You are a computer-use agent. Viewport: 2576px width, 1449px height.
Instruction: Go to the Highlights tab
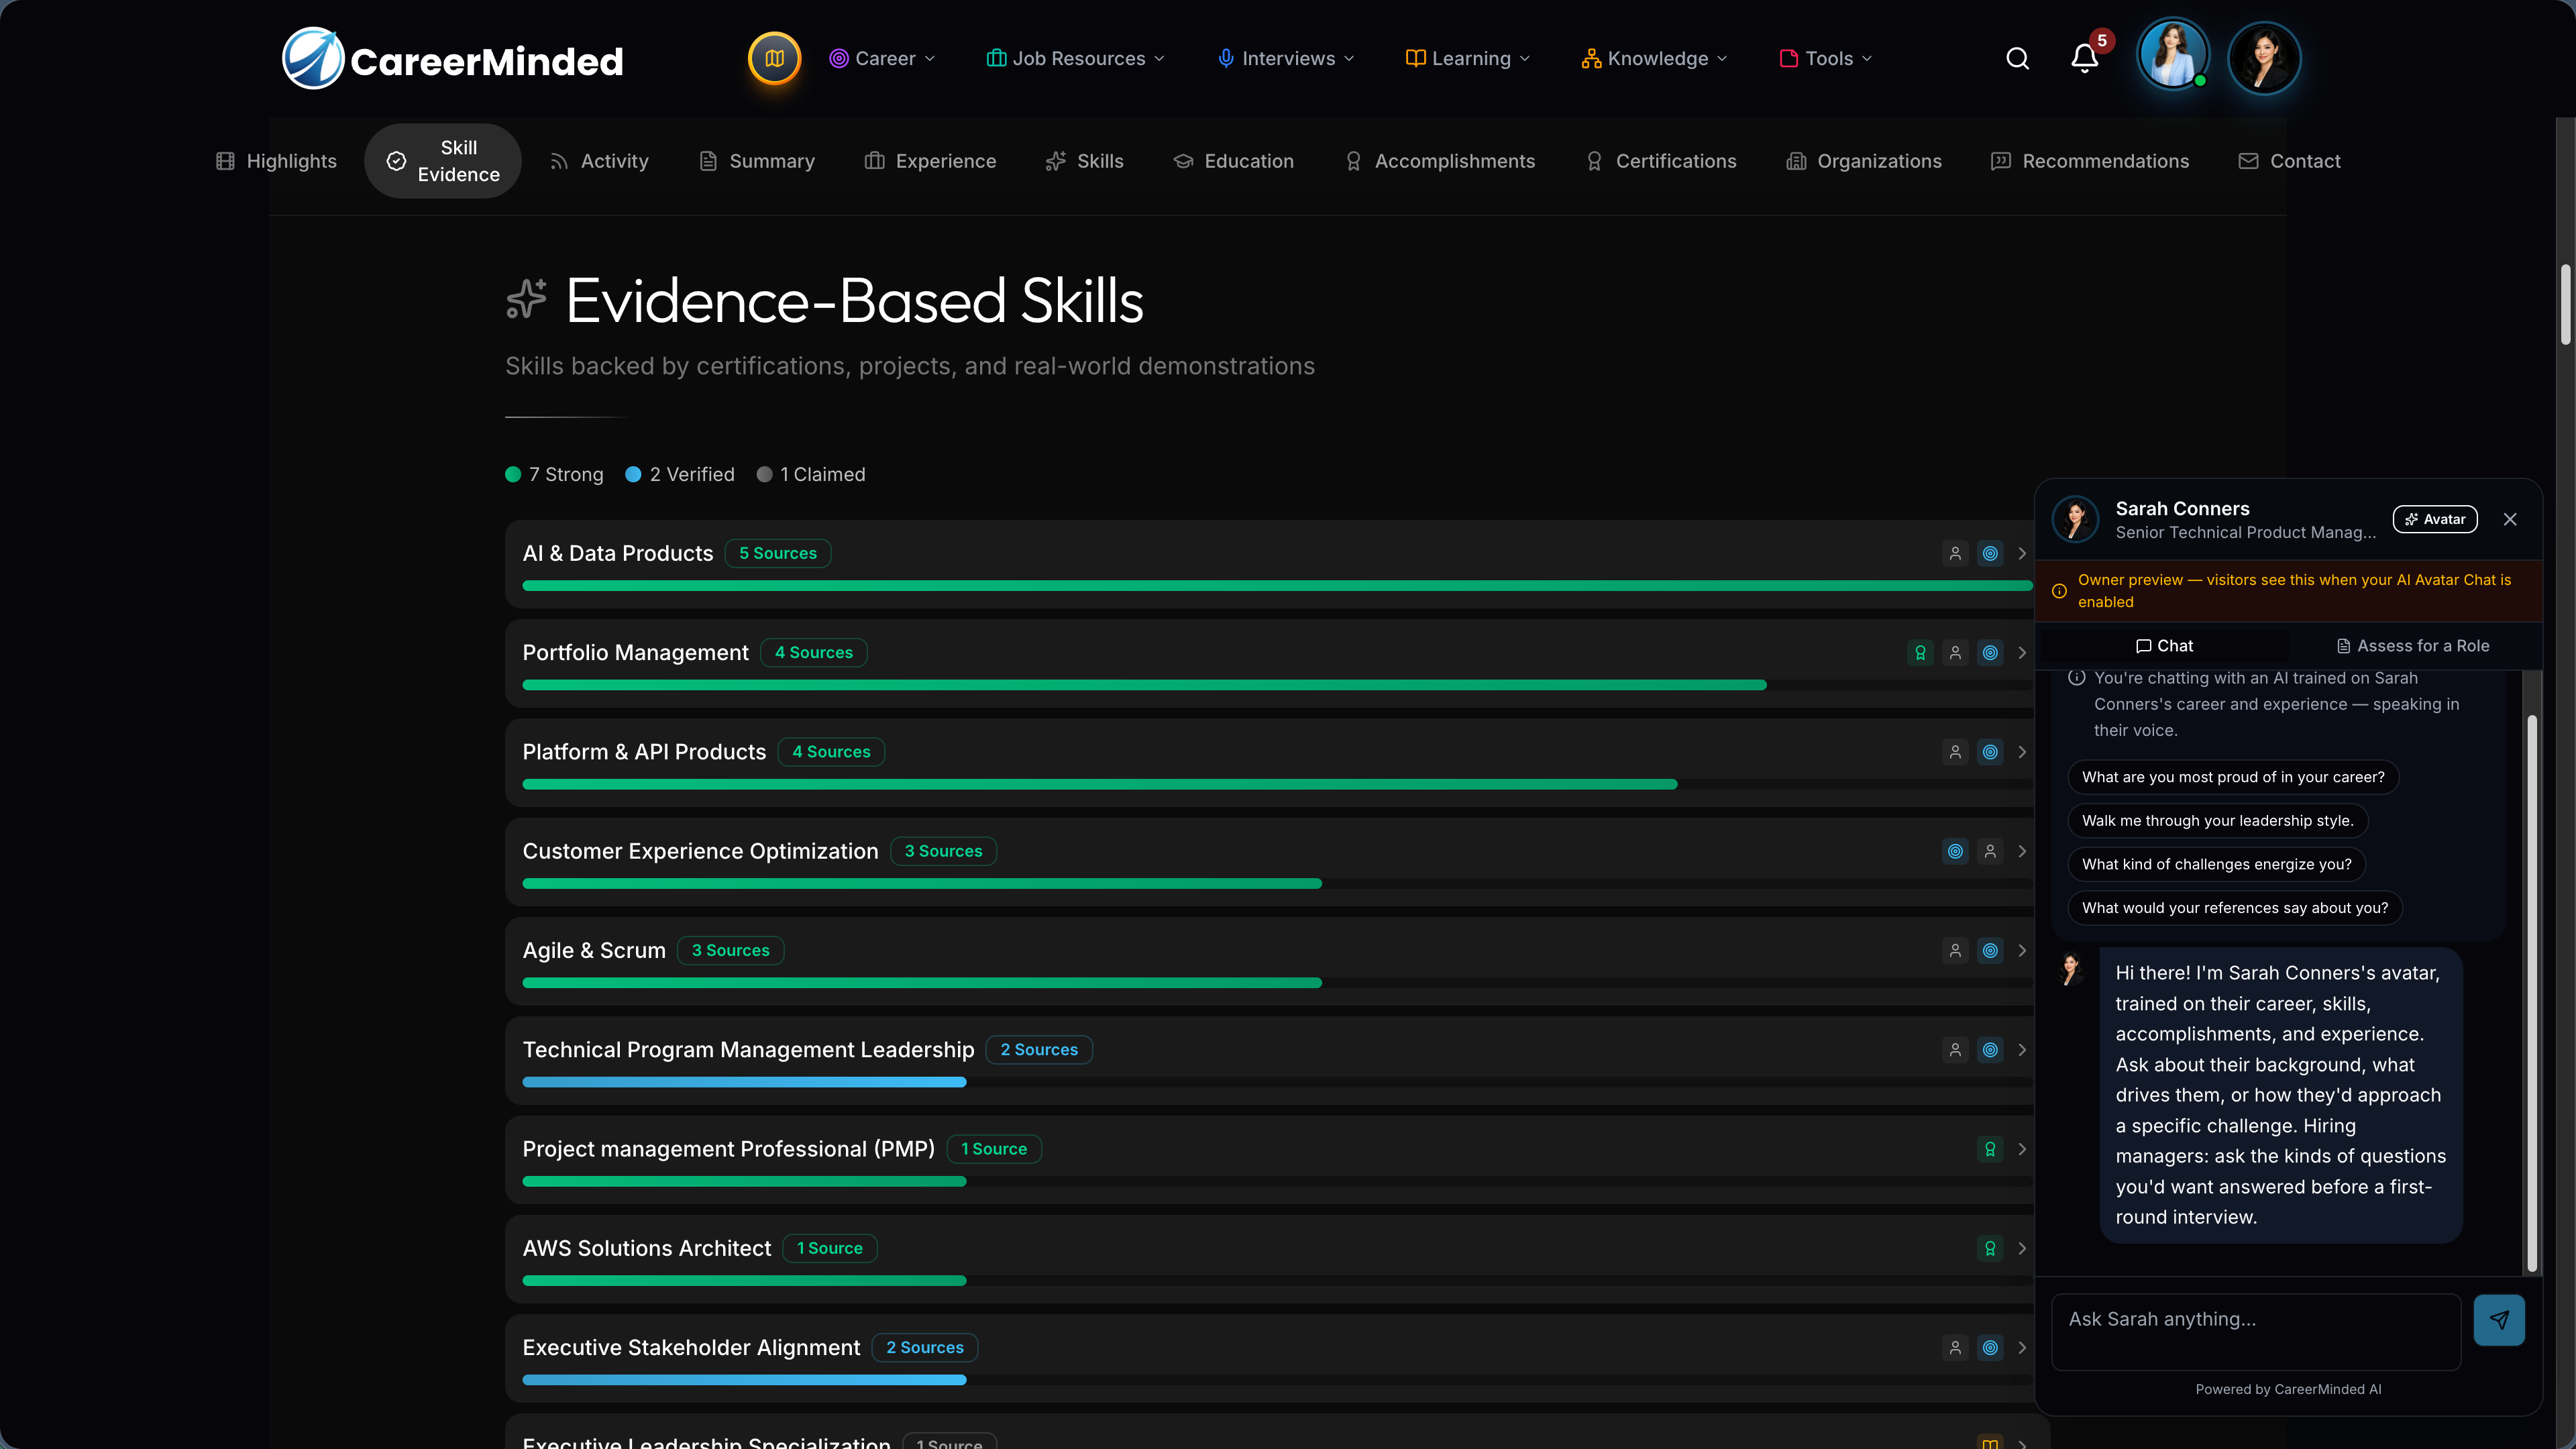tap(276, 161)
